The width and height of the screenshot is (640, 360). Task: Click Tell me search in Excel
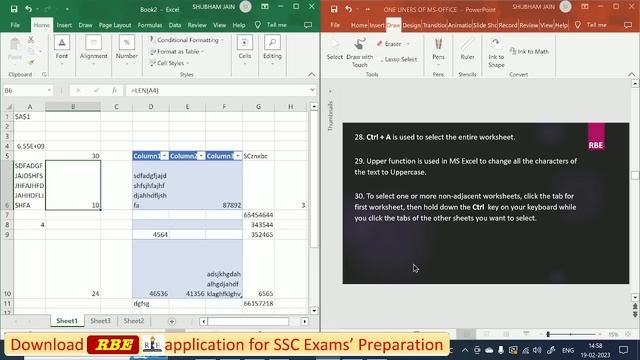coord(271,25)
